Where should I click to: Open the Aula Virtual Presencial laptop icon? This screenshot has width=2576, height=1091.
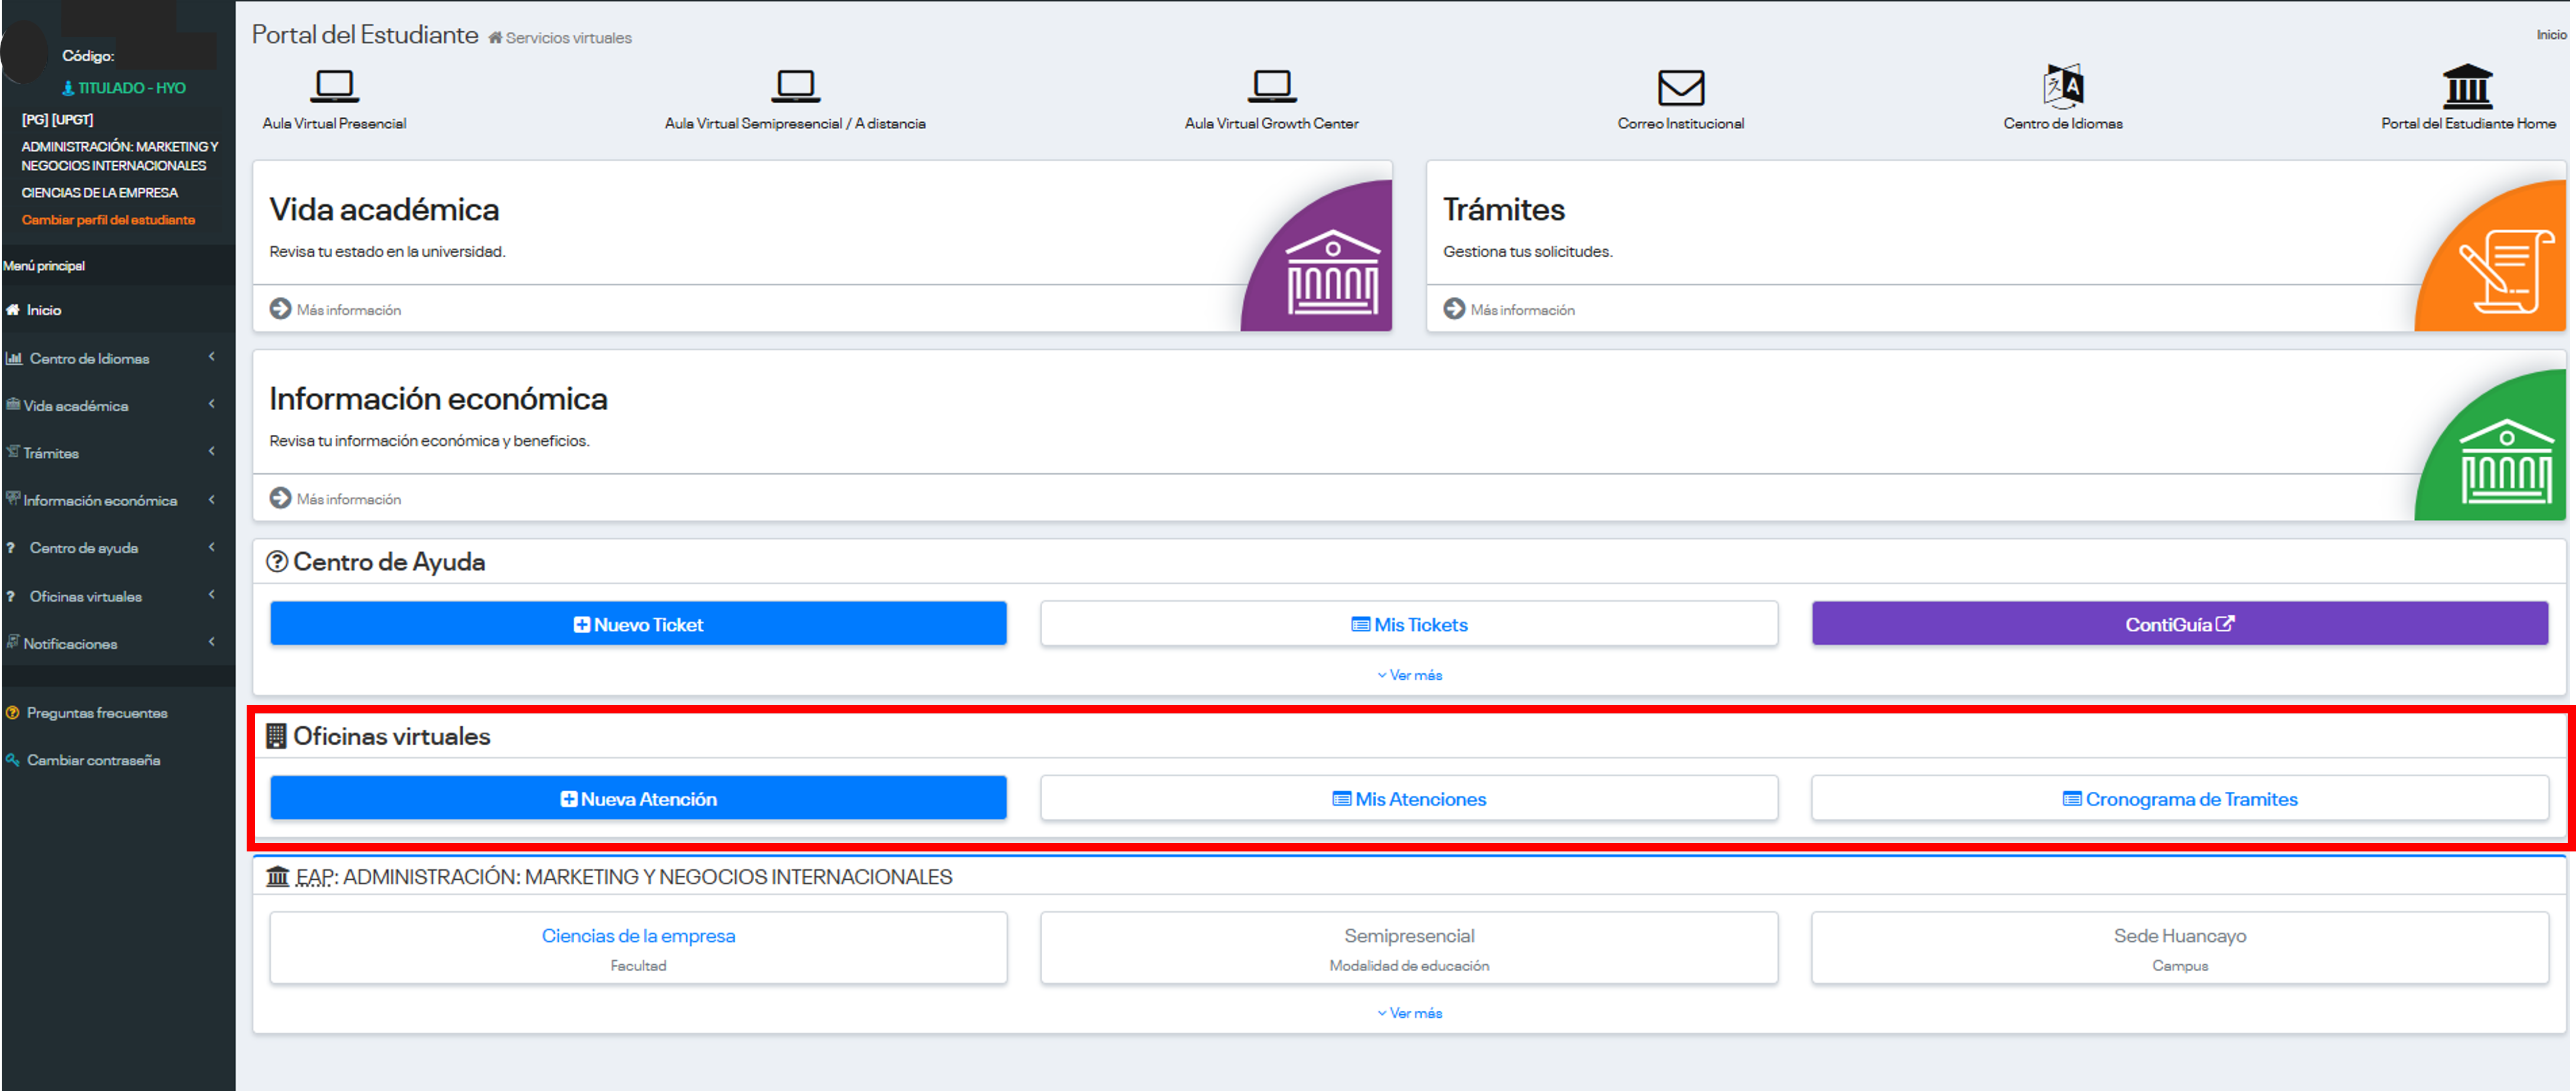point(334,86)
